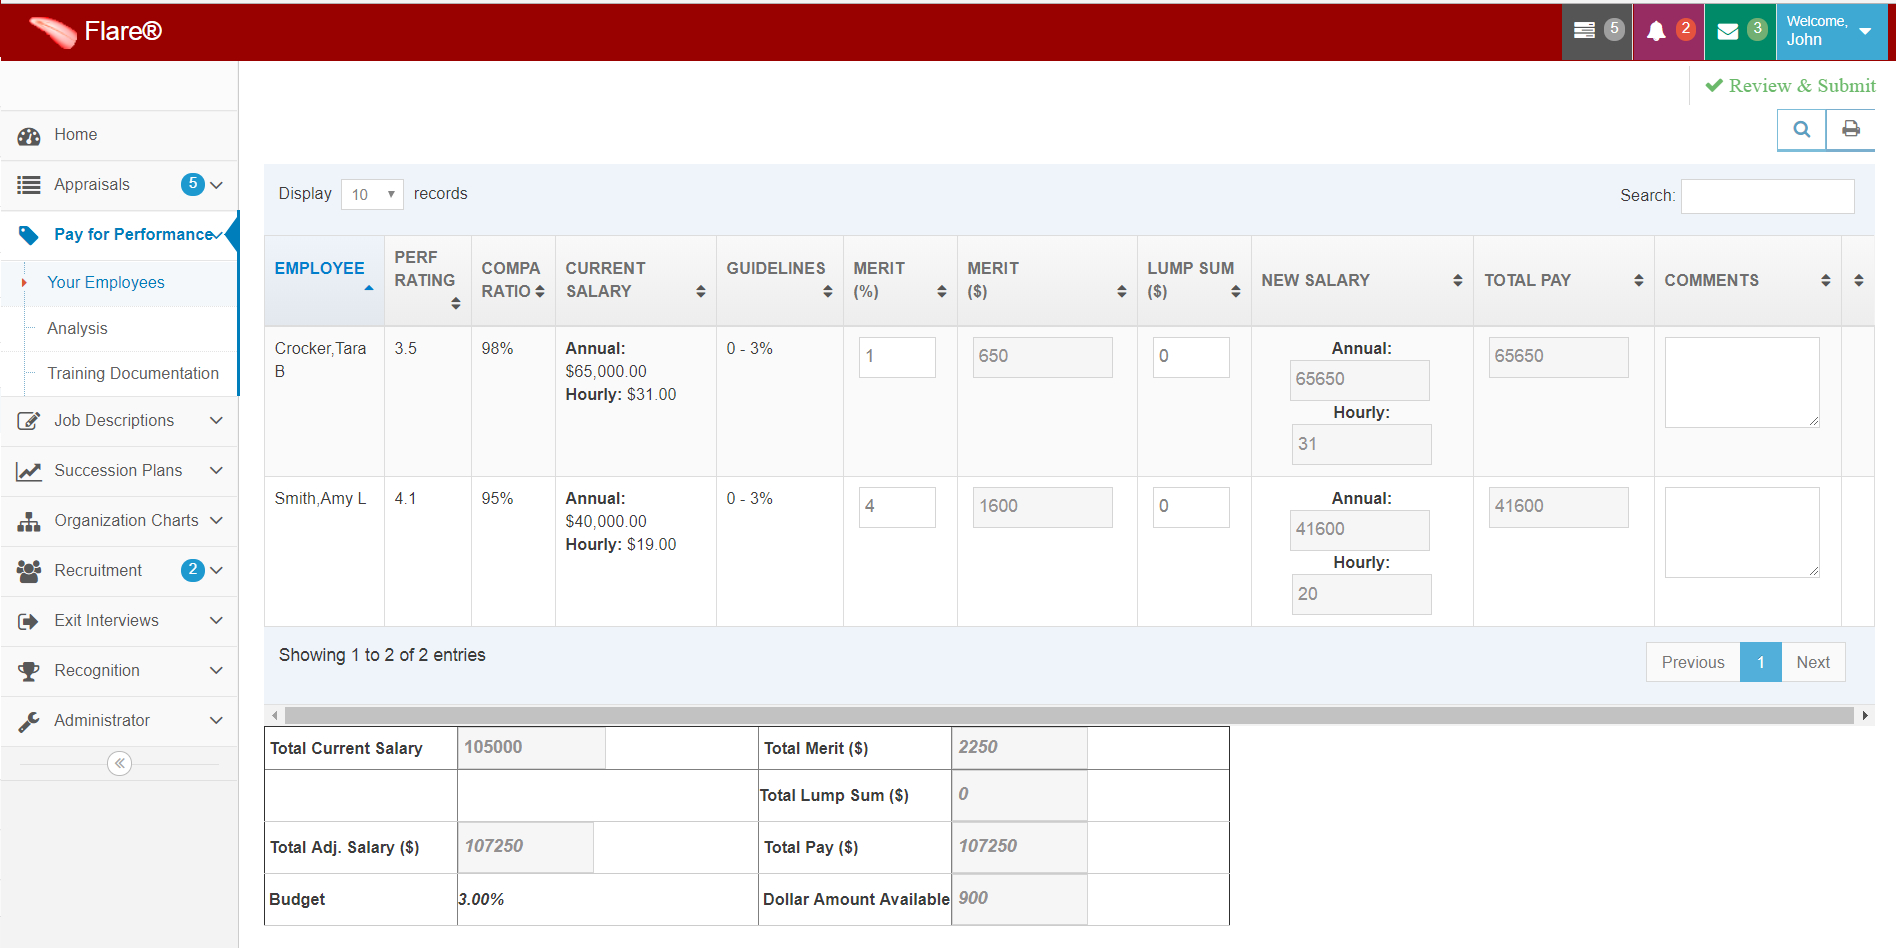Click Comments box for Smith, Amy
This screenshot has width=1896, height=948.
click(1742, 532)
